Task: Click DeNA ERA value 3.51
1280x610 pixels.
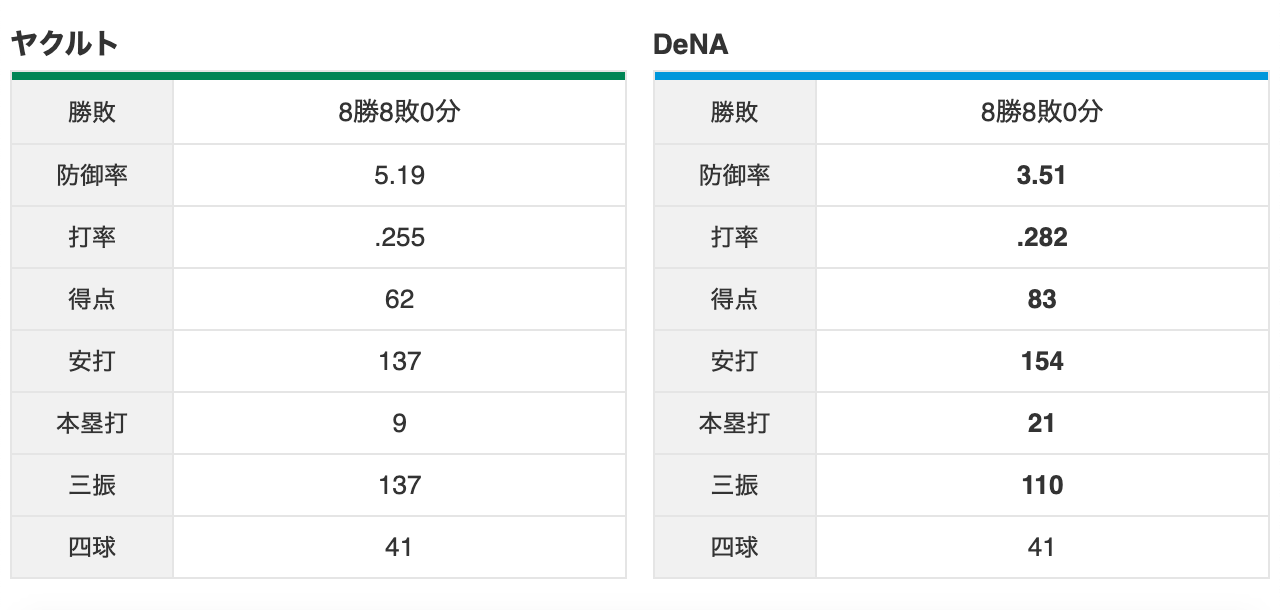Action: (x=1041, y=175)
